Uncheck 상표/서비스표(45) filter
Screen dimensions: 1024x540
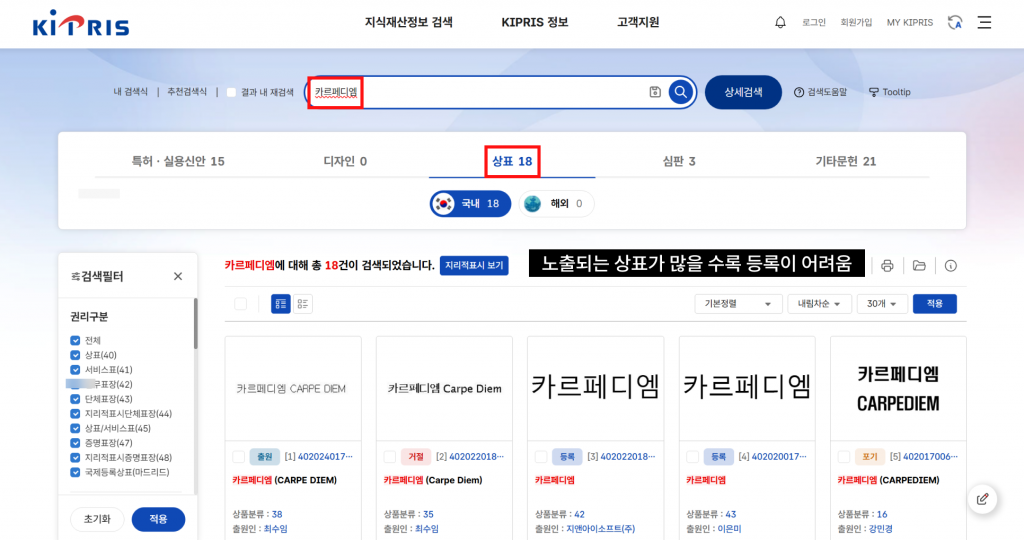75,428
